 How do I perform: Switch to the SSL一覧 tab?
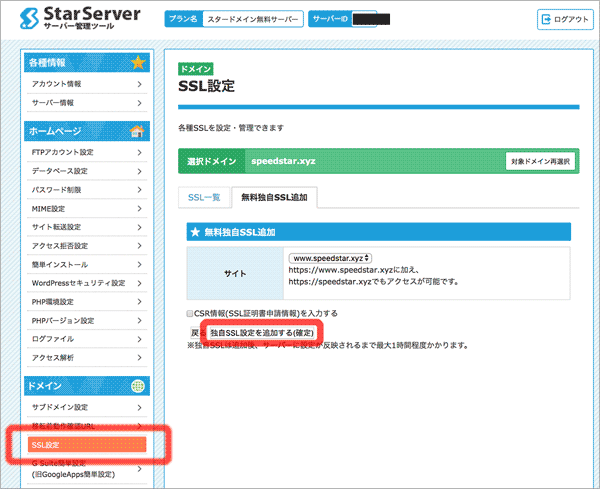pyautogui.click(x=204, y=197)
